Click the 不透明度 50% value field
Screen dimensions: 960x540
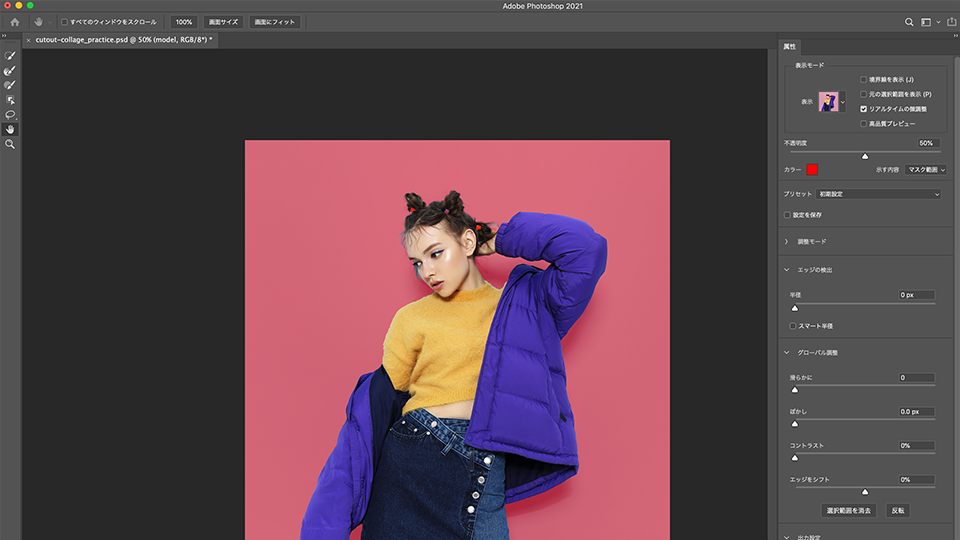pos(929,143)
